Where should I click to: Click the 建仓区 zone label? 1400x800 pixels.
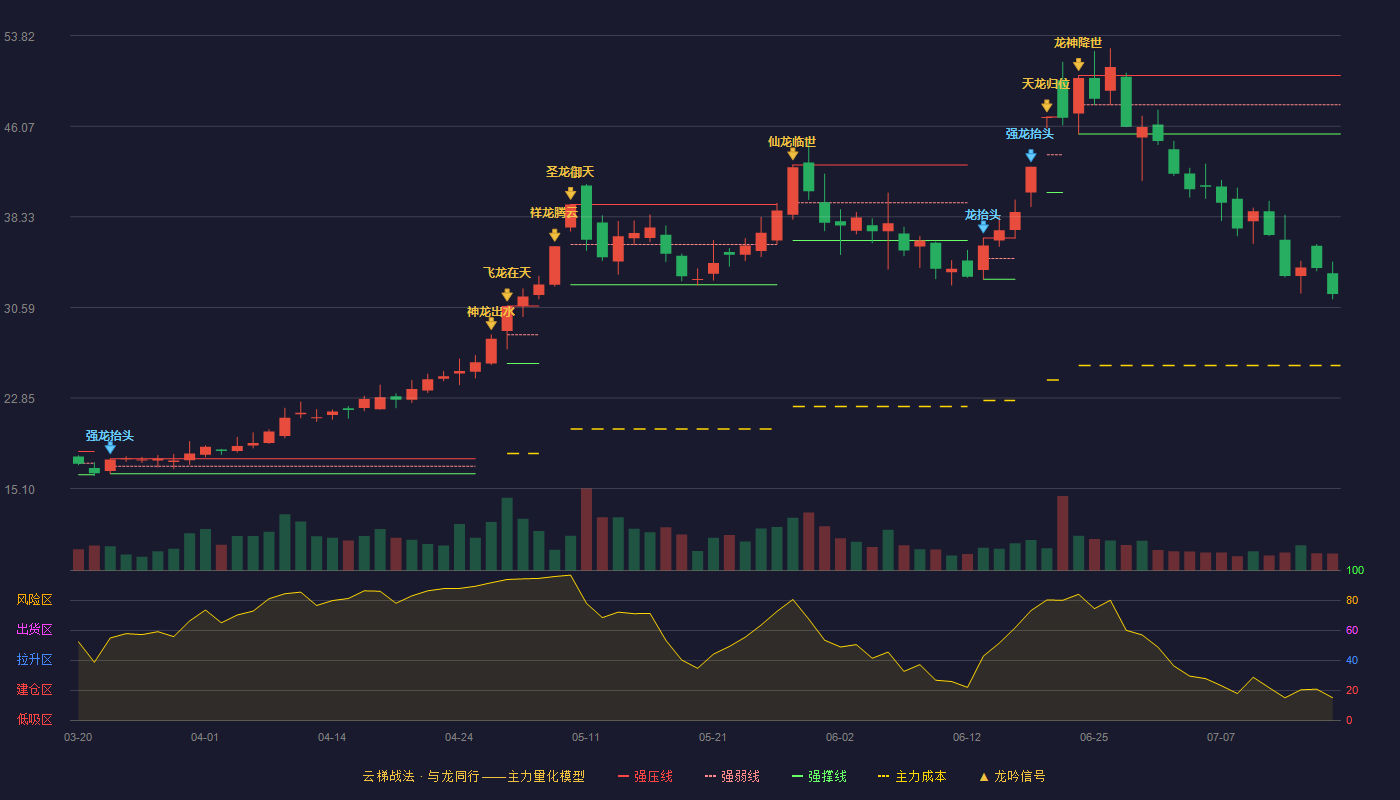(x=34, y=690)
